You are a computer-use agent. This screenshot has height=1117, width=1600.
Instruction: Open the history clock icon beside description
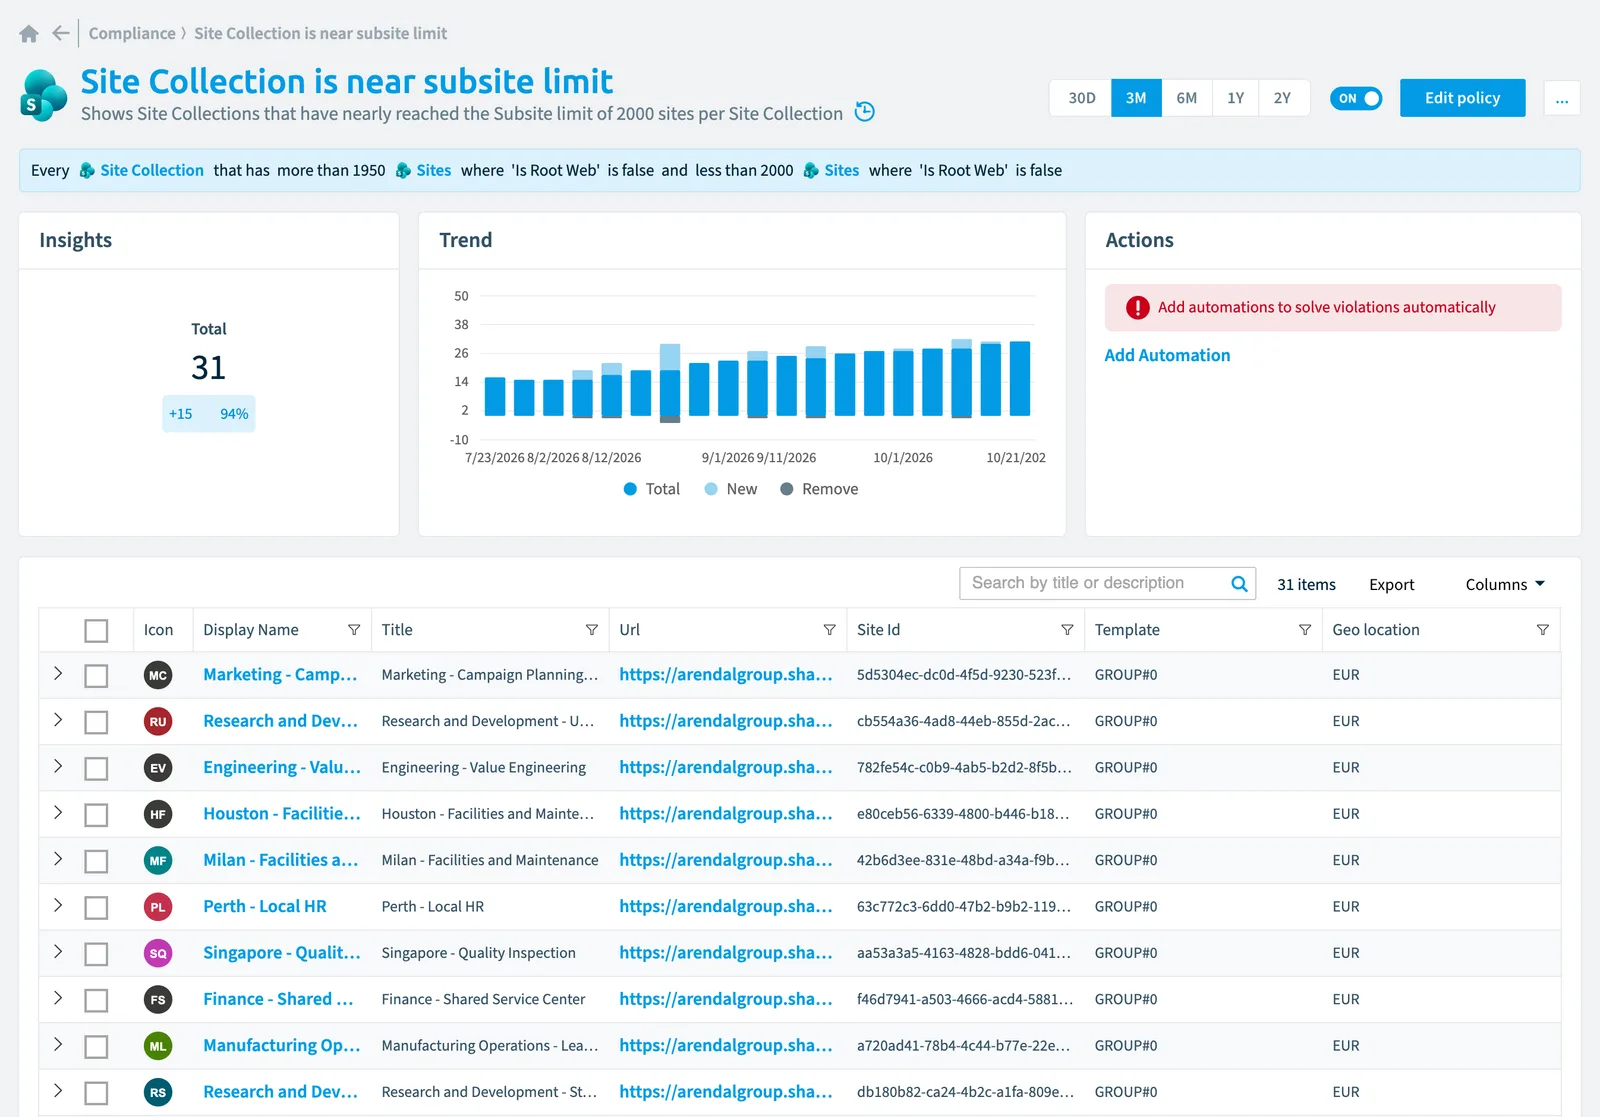[865, 112]
